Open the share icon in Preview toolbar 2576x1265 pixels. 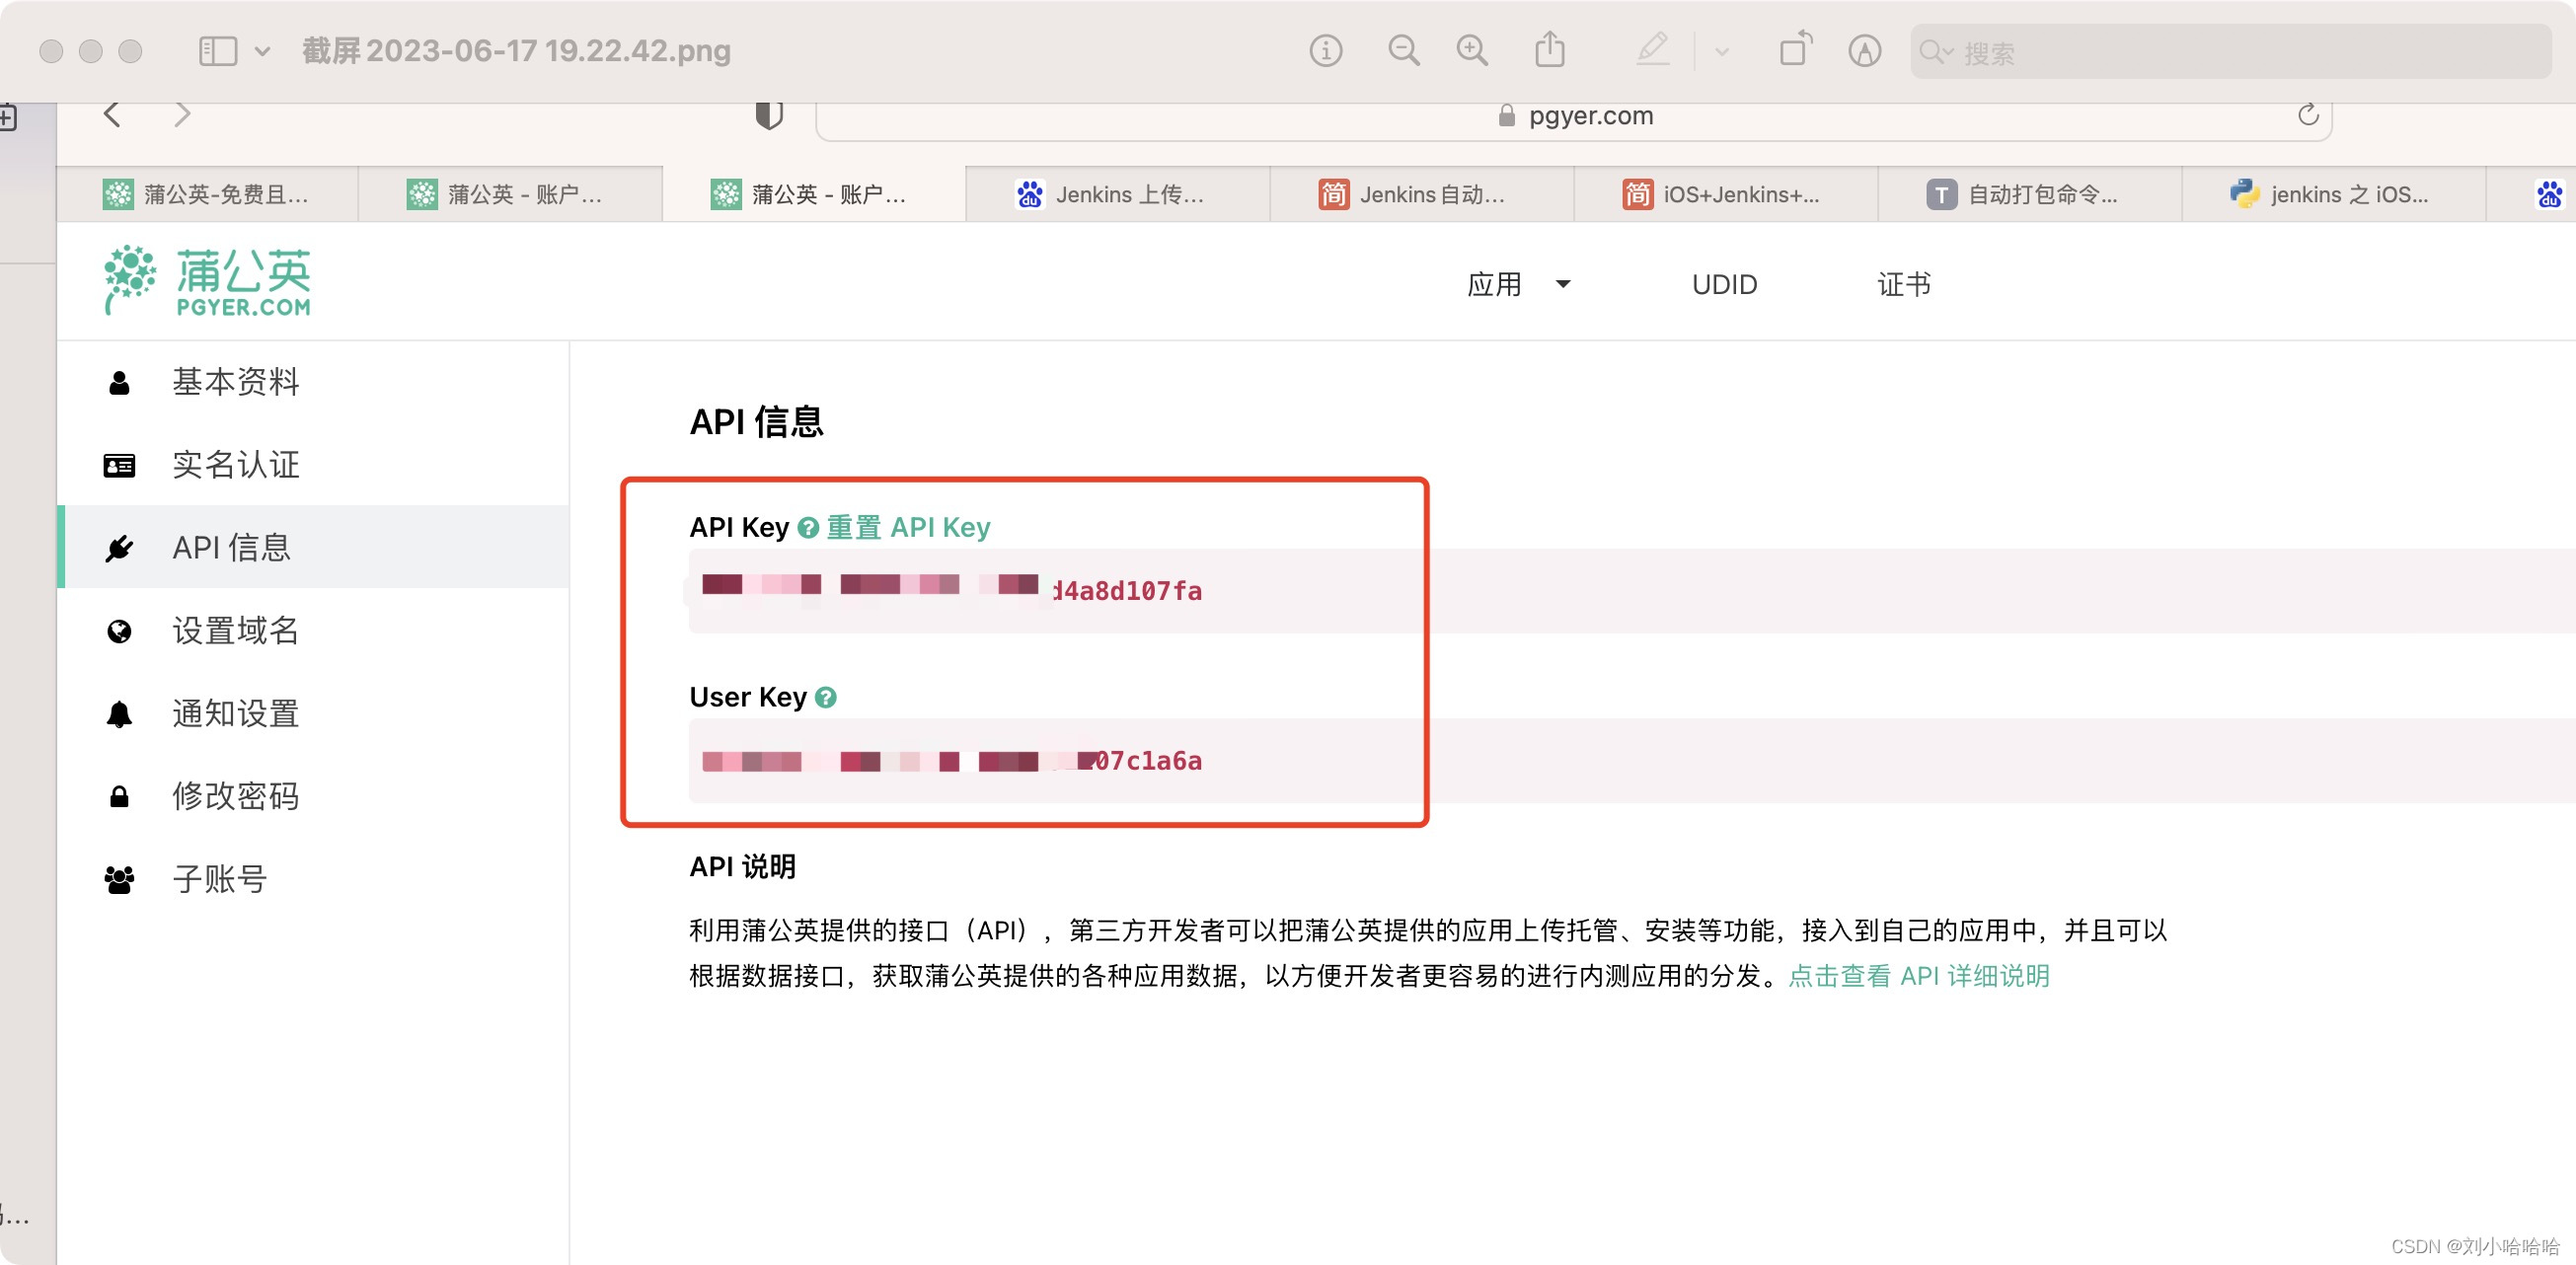1550,49
